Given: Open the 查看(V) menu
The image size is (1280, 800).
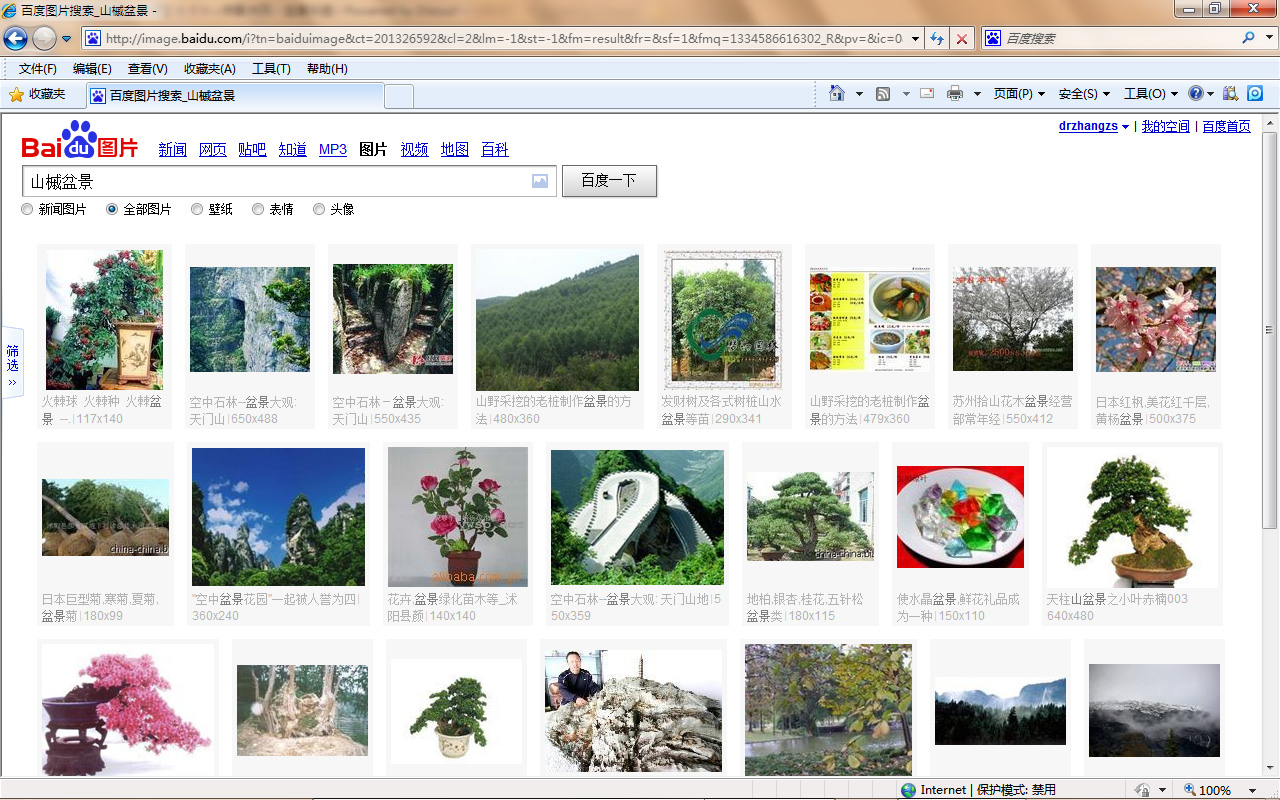Looking at the screenshot, I should pyautogui.click(x=148, y=69).
